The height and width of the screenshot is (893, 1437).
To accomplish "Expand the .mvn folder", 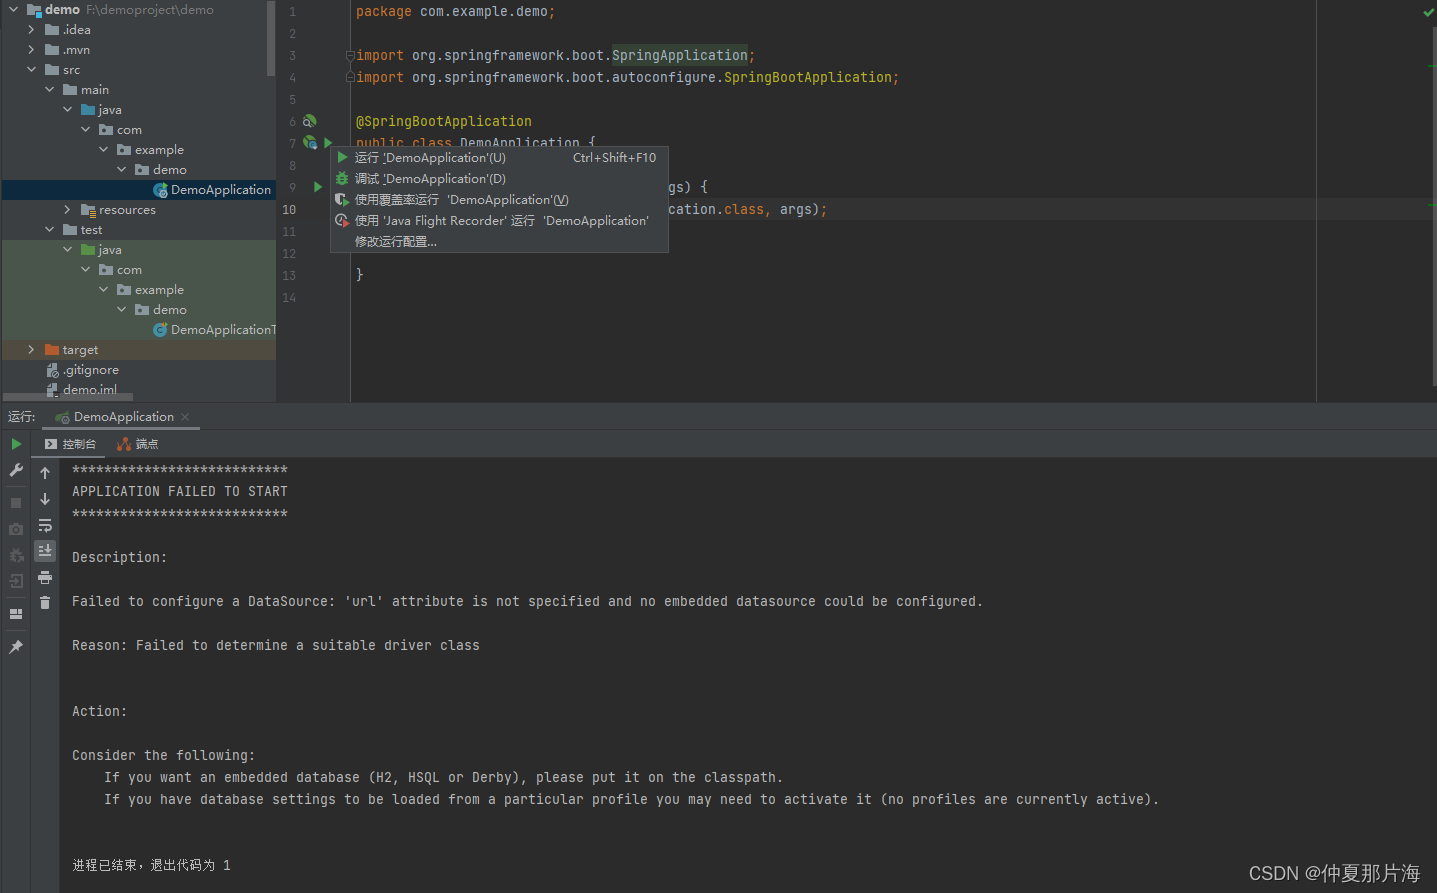I will [31, 50].
